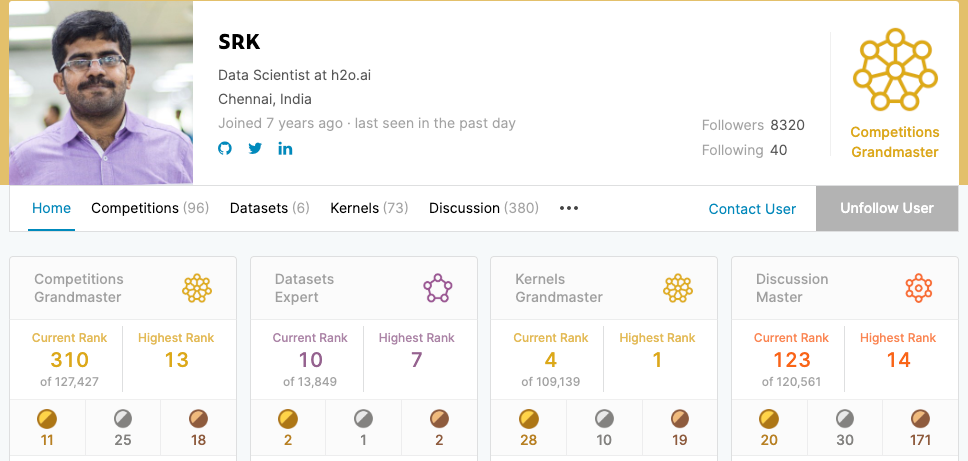The height and width of the screenshot is (461, 968).
Task: Click the gold medal in the Competitions card
Action: (x=47, y=418)
